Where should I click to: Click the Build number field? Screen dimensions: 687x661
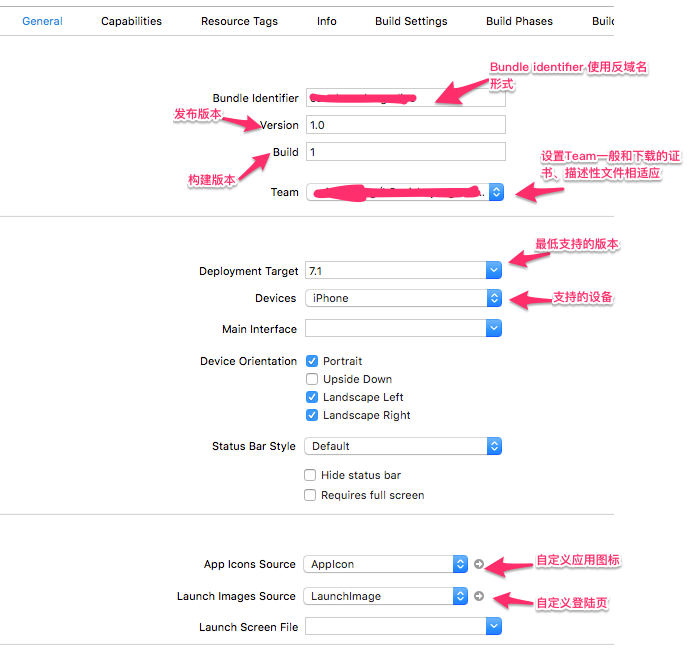click(405, 152)
